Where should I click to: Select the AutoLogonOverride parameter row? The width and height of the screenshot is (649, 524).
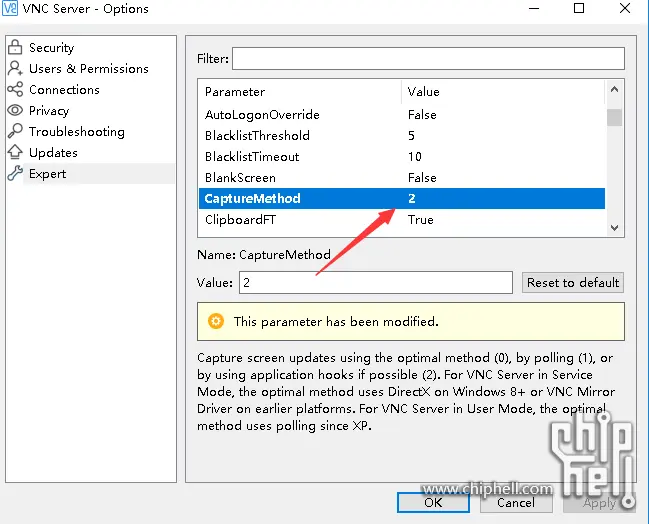click(x=402, y=115)
